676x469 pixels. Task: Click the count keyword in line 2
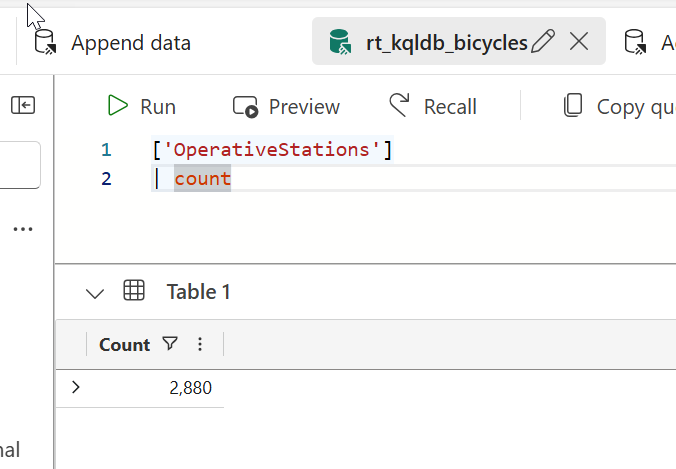(x=202, y=179)
